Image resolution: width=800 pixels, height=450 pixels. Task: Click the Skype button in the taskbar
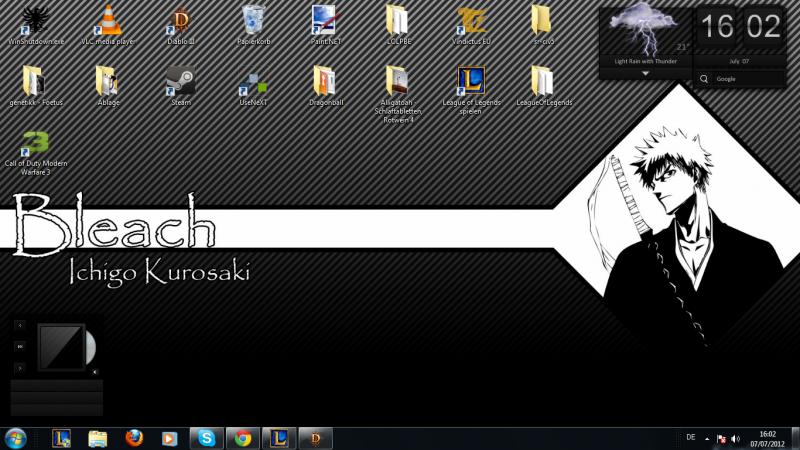[205, 438]
